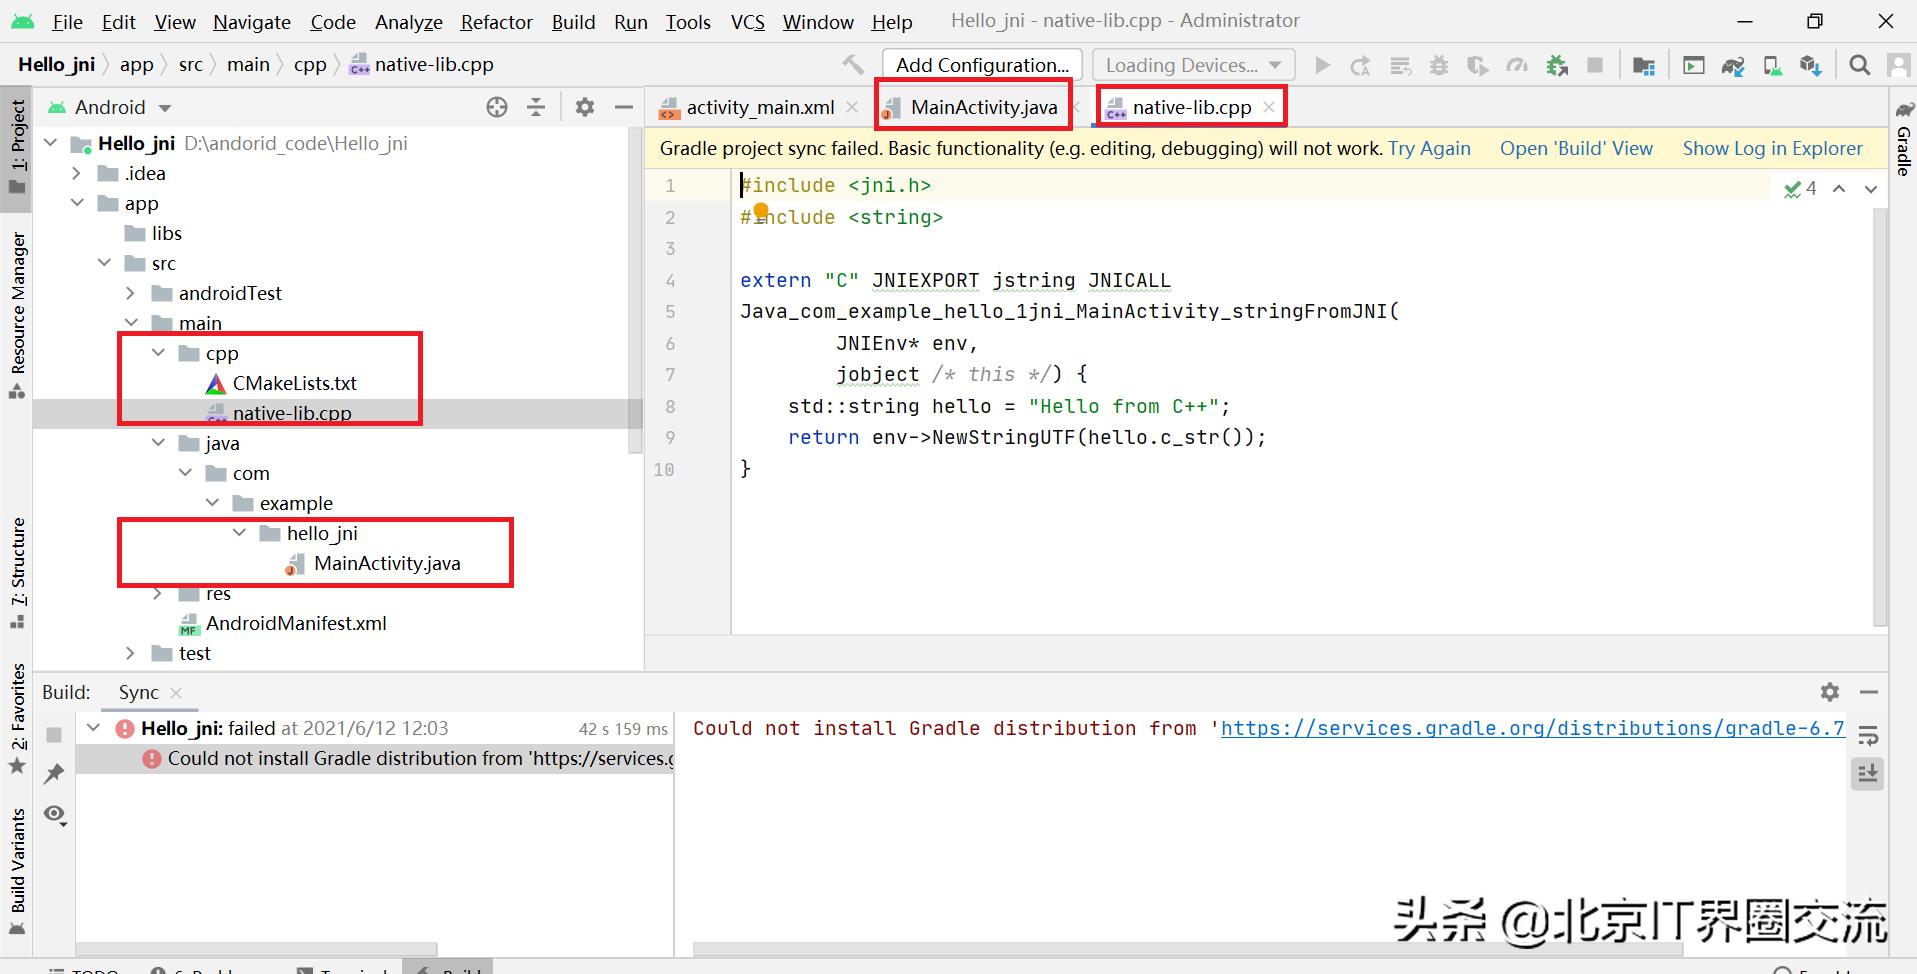This screenshot has width=1917, height=974.
Task: Click the Apply Code Changes icon
Action: point(1400,66)
